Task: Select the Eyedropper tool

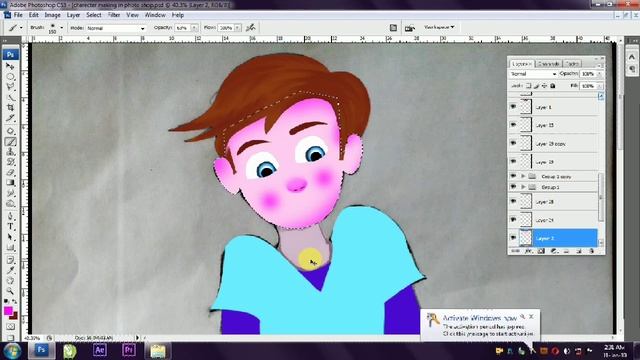Action: [10, 270]
